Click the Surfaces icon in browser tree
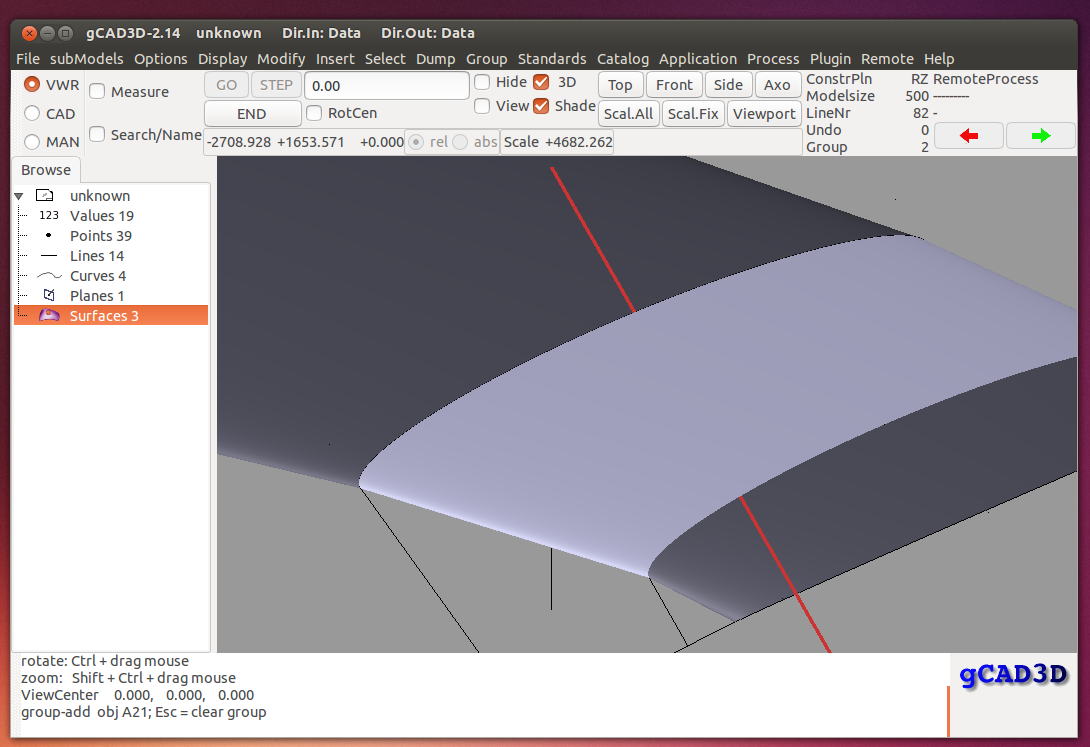This screenshot has width=1090, height=747. 49,315
